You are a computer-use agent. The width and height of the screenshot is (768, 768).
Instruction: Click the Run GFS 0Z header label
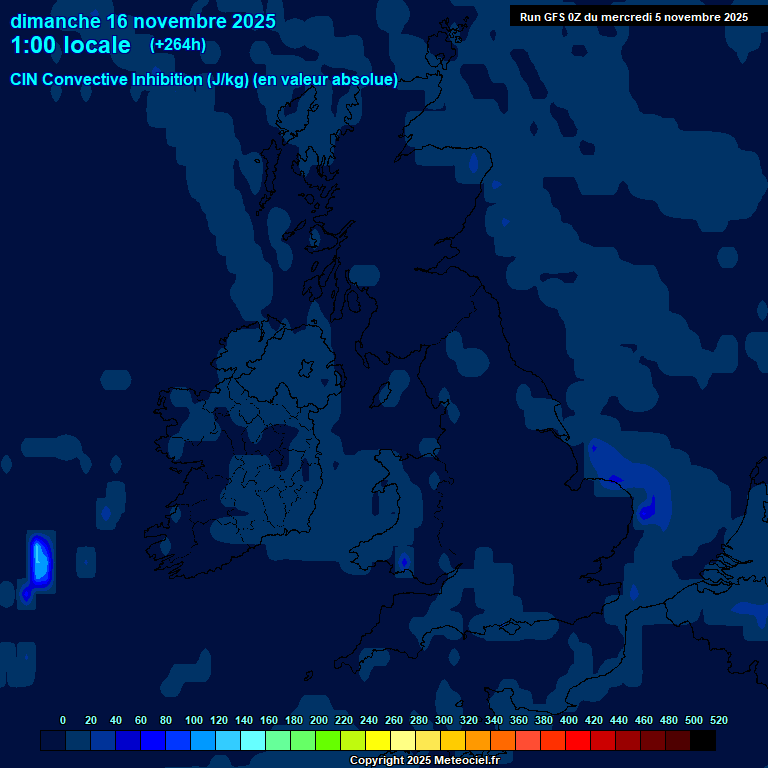pos(633,17)
